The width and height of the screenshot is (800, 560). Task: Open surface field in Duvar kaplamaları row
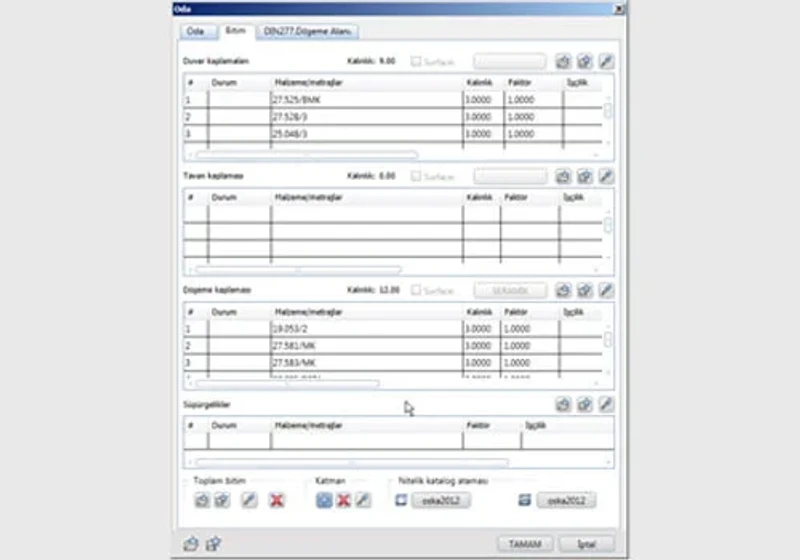(510, 62)
